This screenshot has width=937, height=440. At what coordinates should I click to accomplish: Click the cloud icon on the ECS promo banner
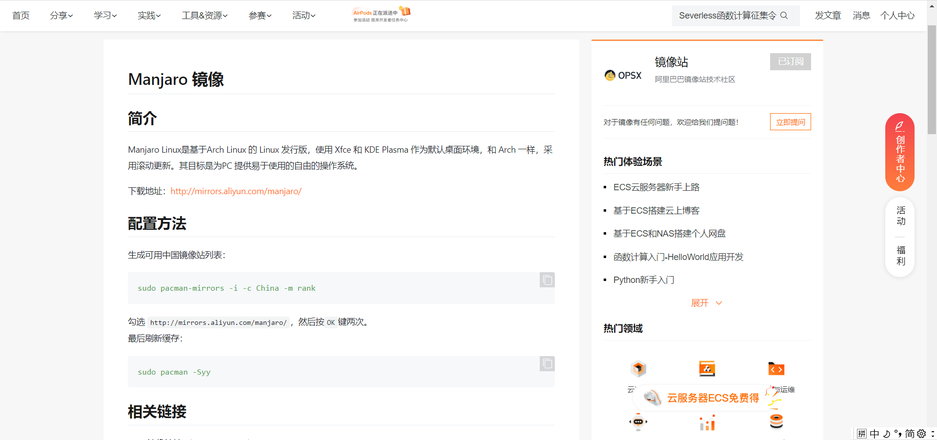pos(652,398)
